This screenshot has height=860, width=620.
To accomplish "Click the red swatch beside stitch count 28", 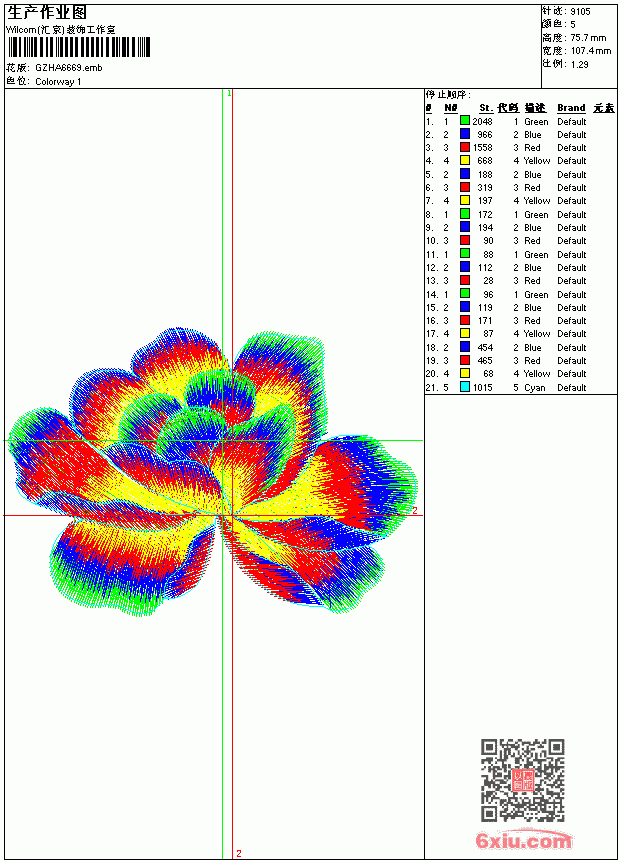I will [465, 280].
